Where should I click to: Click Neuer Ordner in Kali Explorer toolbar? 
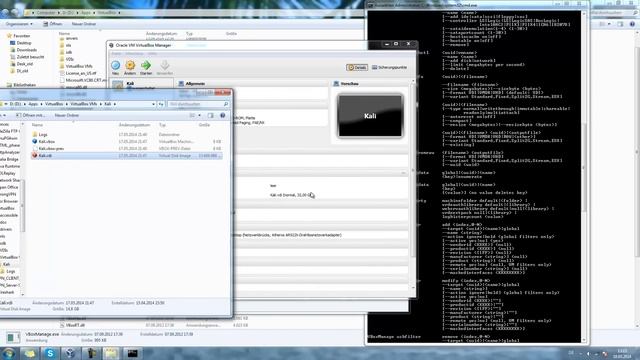[67, 116]
